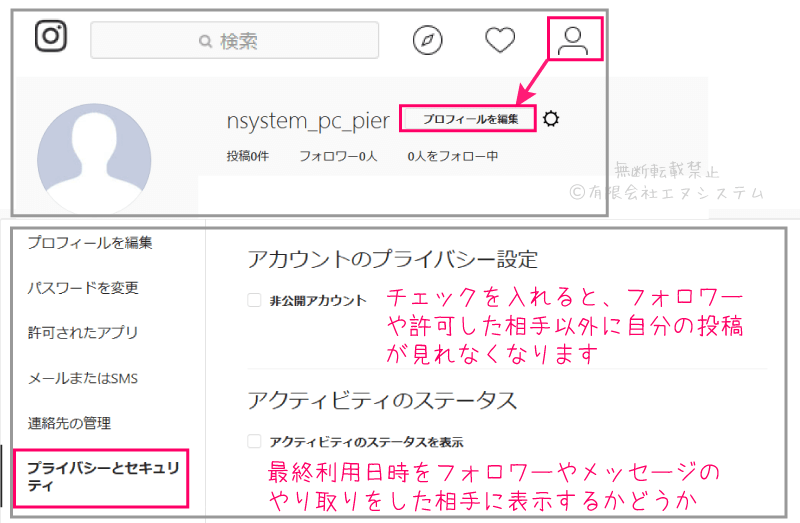Viewport: 800px width, 523px height.
Task: Open the Explore compass icon
Action: 428,40
